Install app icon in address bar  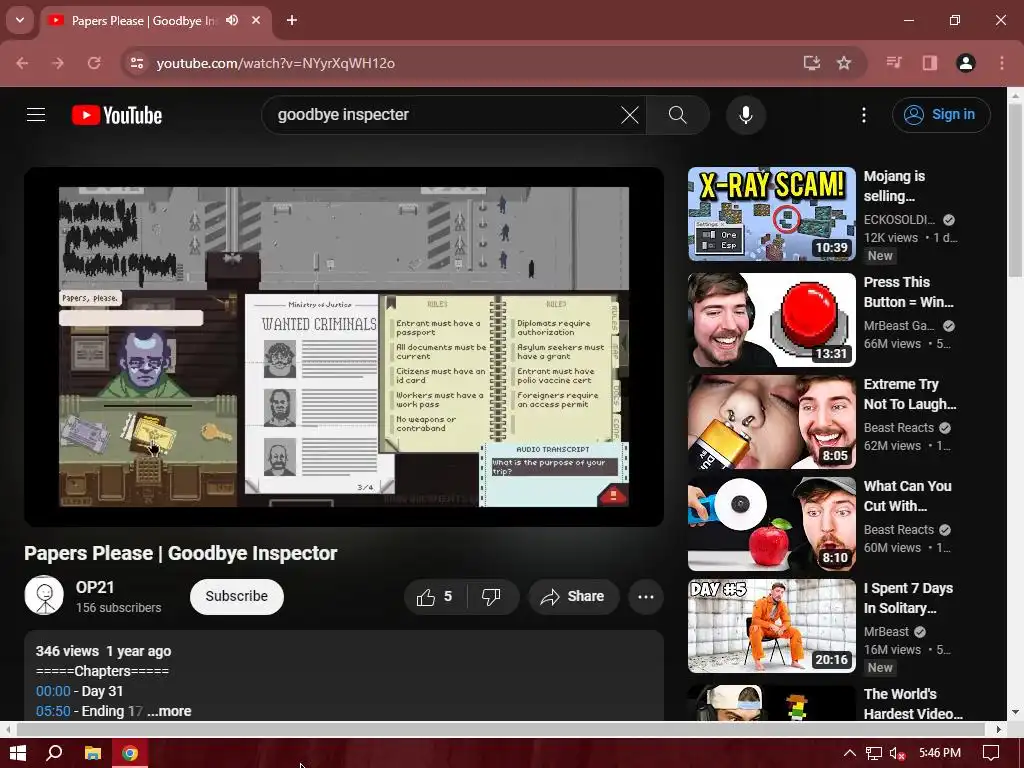811,63
